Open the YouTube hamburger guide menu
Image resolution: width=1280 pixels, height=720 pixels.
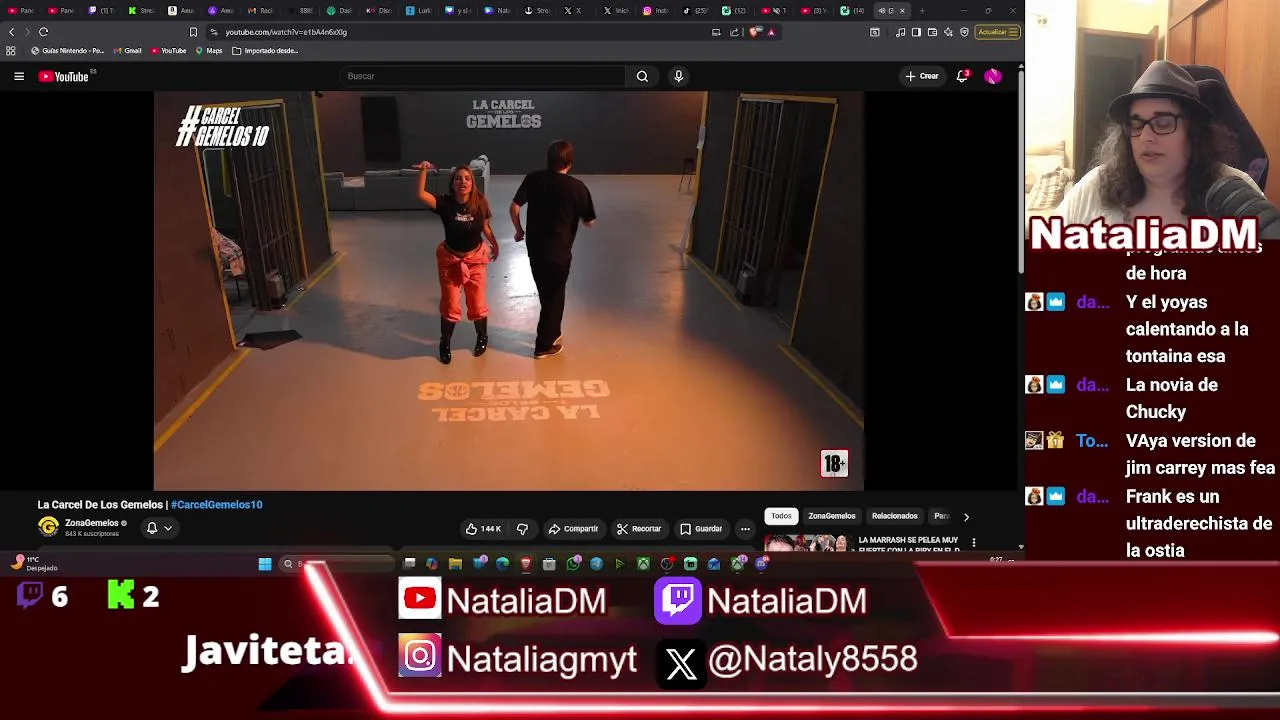pos(19,76)
